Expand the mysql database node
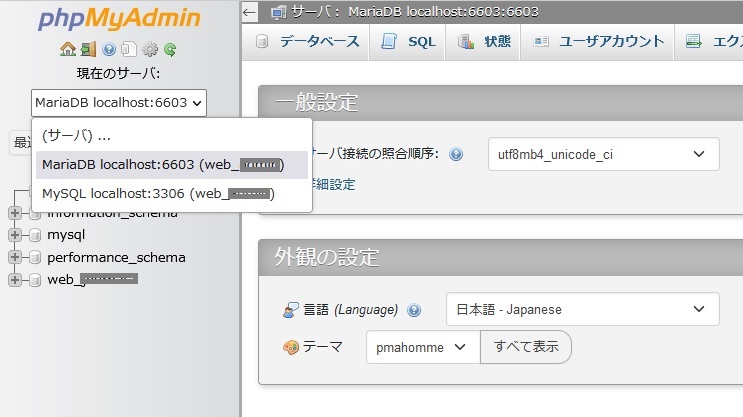 [x=15, y=235]
